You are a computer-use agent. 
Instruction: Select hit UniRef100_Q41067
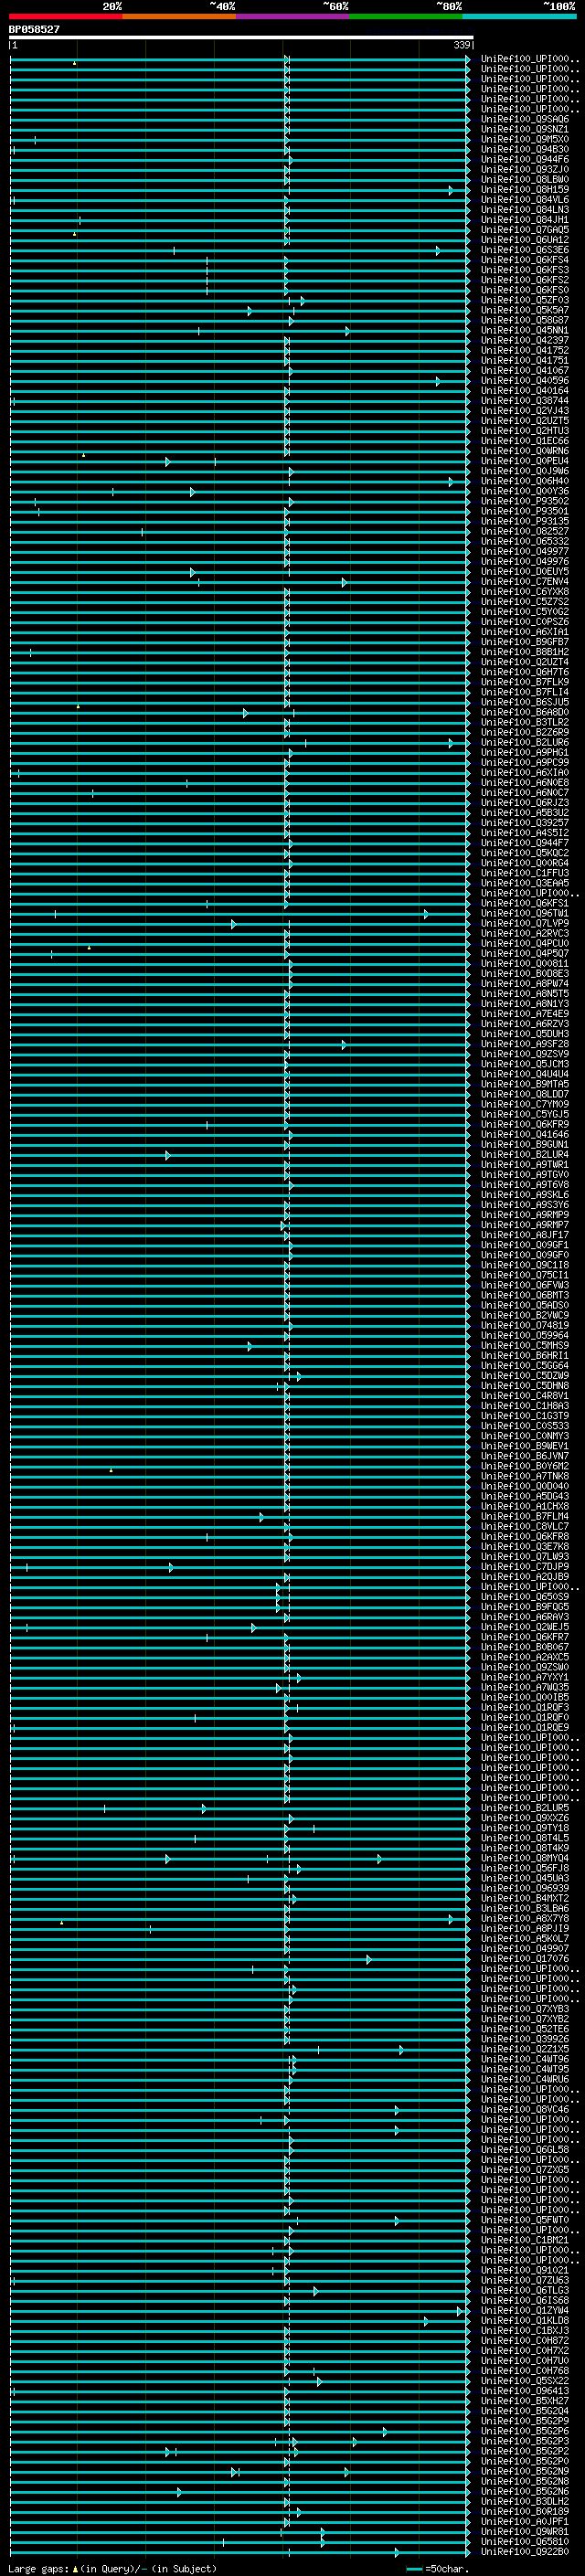tap(524, 370)
